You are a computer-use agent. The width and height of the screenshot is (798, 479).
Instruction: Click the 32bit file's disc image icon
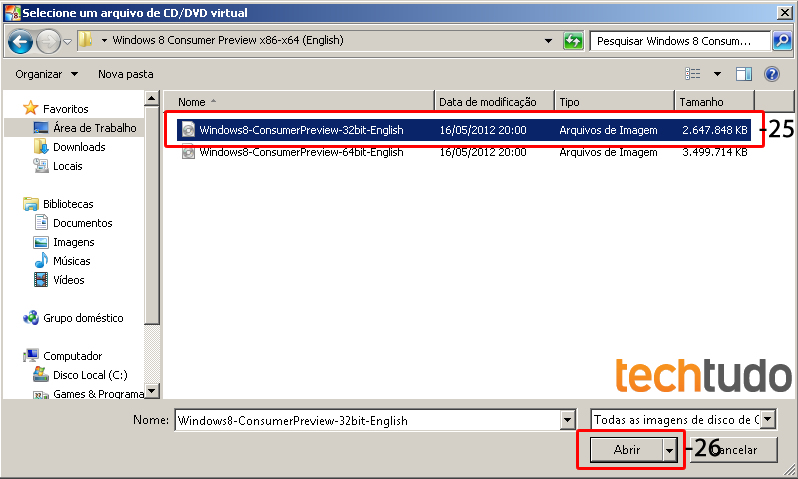[x=188, y=130]
